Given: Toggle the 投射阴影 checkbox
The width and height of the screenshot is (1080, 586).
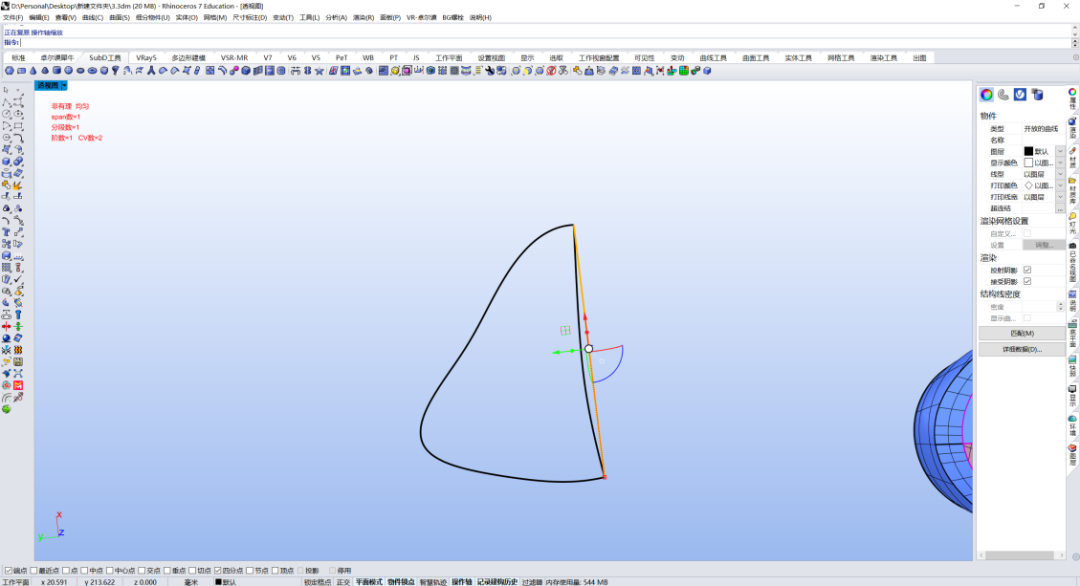Looking at the screenshot, I should pos(1027,270).
